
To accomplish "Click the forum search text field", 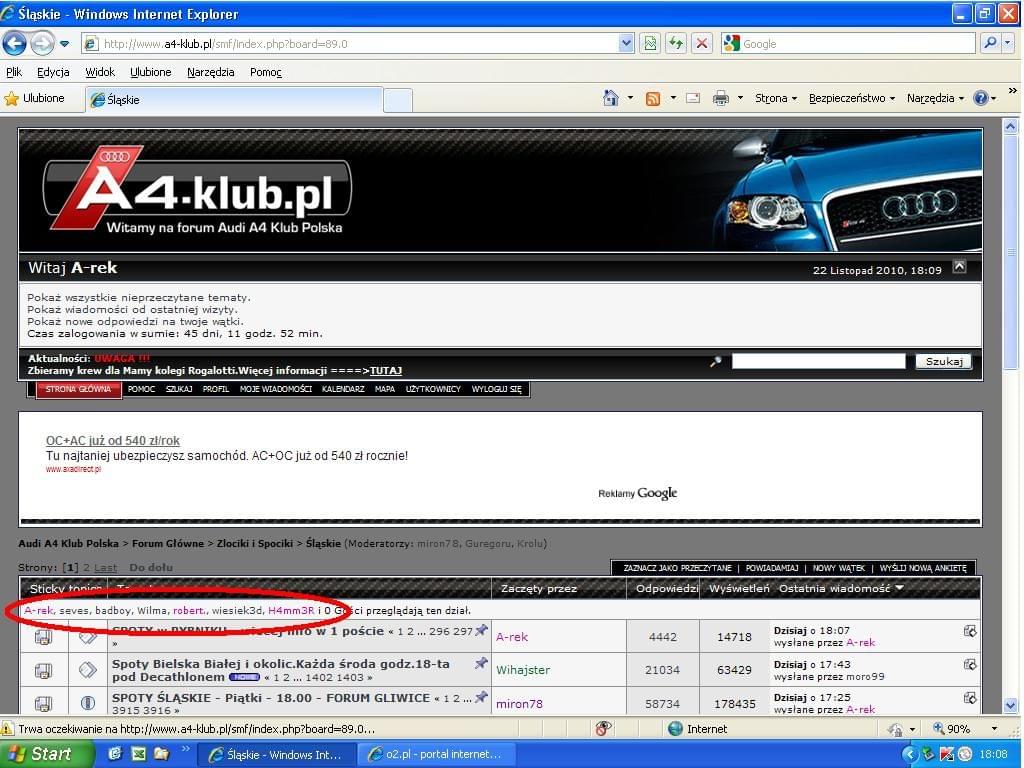I will (x=818, y=361).
